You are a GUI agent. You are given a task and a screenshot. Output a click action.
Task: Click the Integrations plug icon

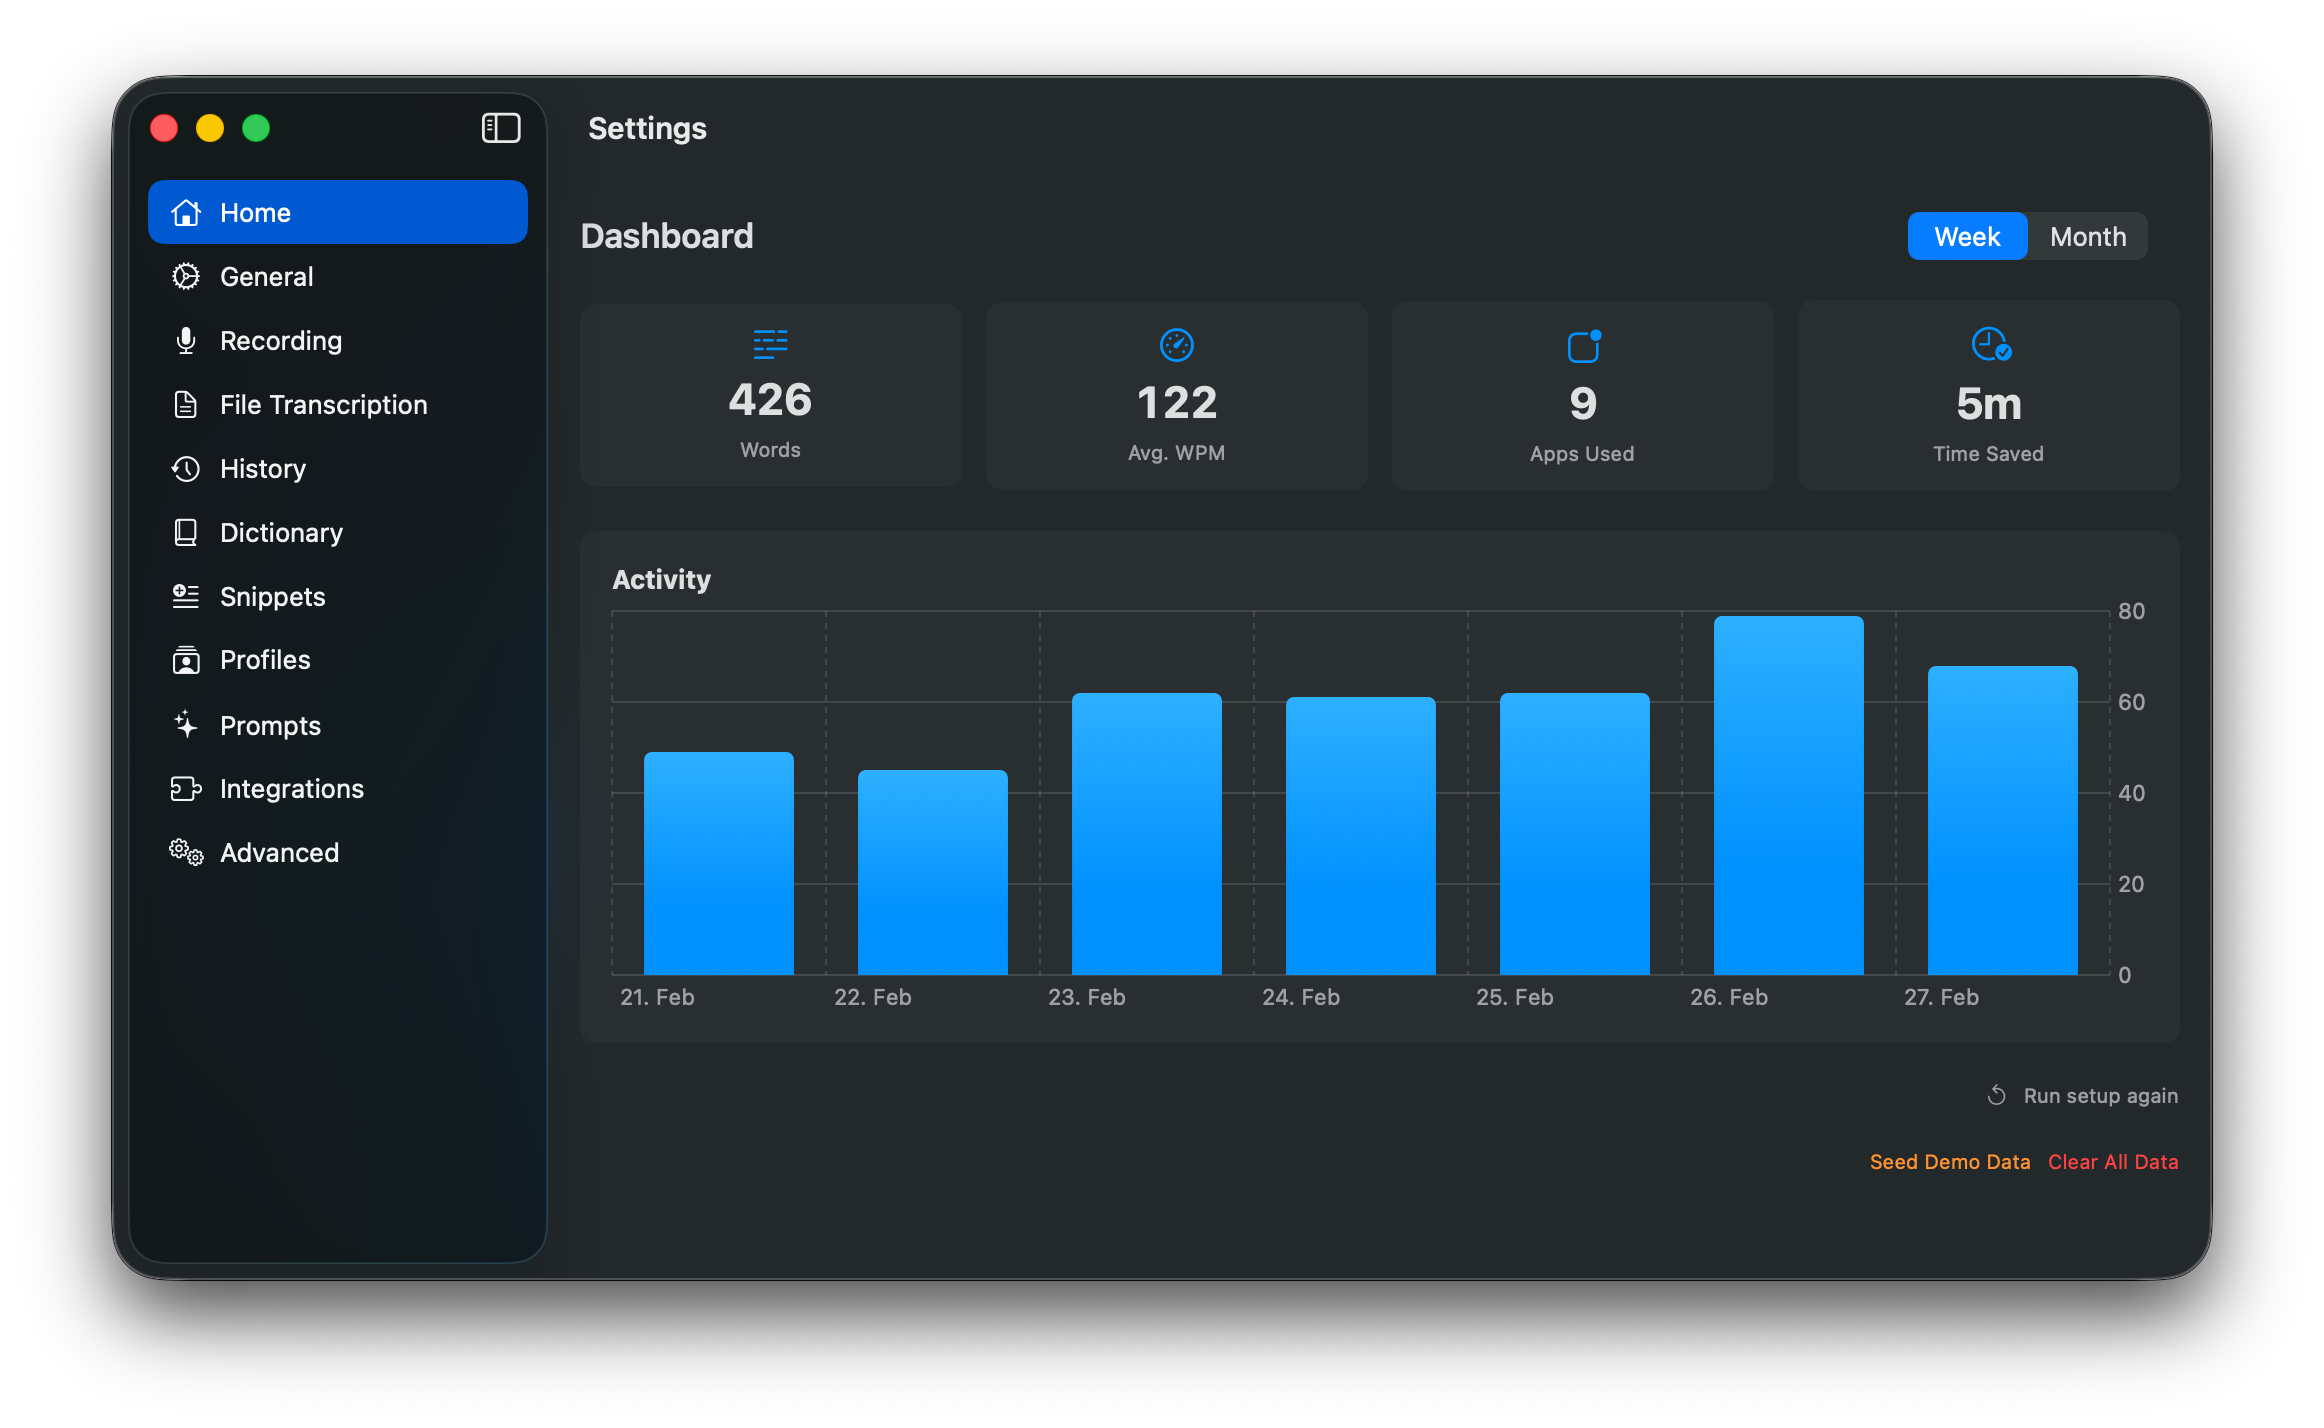point(186,789)
